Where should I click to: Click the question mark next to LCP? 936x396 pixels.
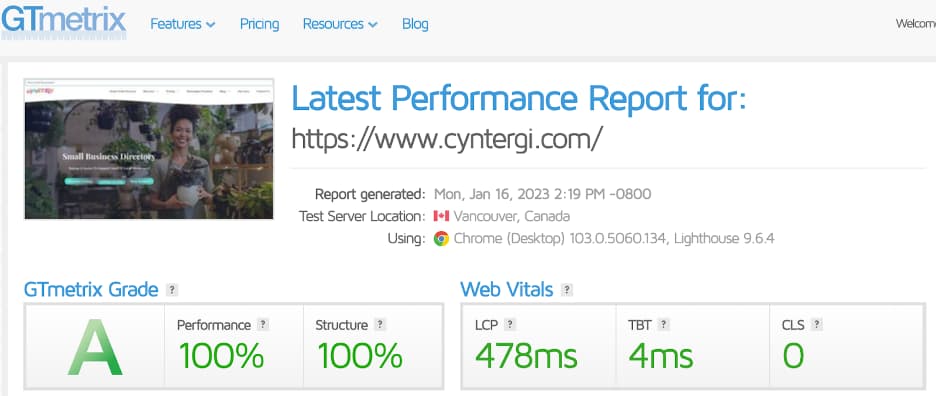(509, 325)
